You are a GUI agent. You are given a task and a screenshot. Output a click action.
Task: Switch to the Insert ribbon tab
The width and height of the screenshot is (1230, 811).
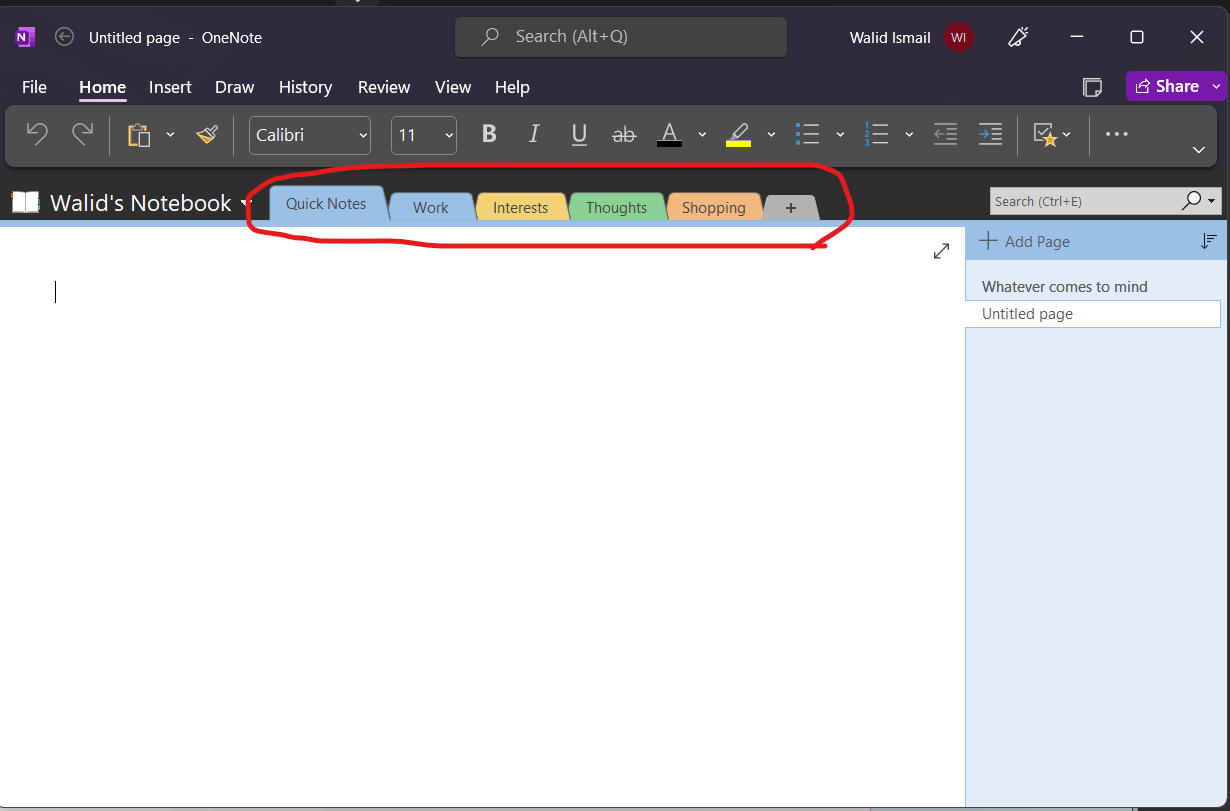[170, 87]
